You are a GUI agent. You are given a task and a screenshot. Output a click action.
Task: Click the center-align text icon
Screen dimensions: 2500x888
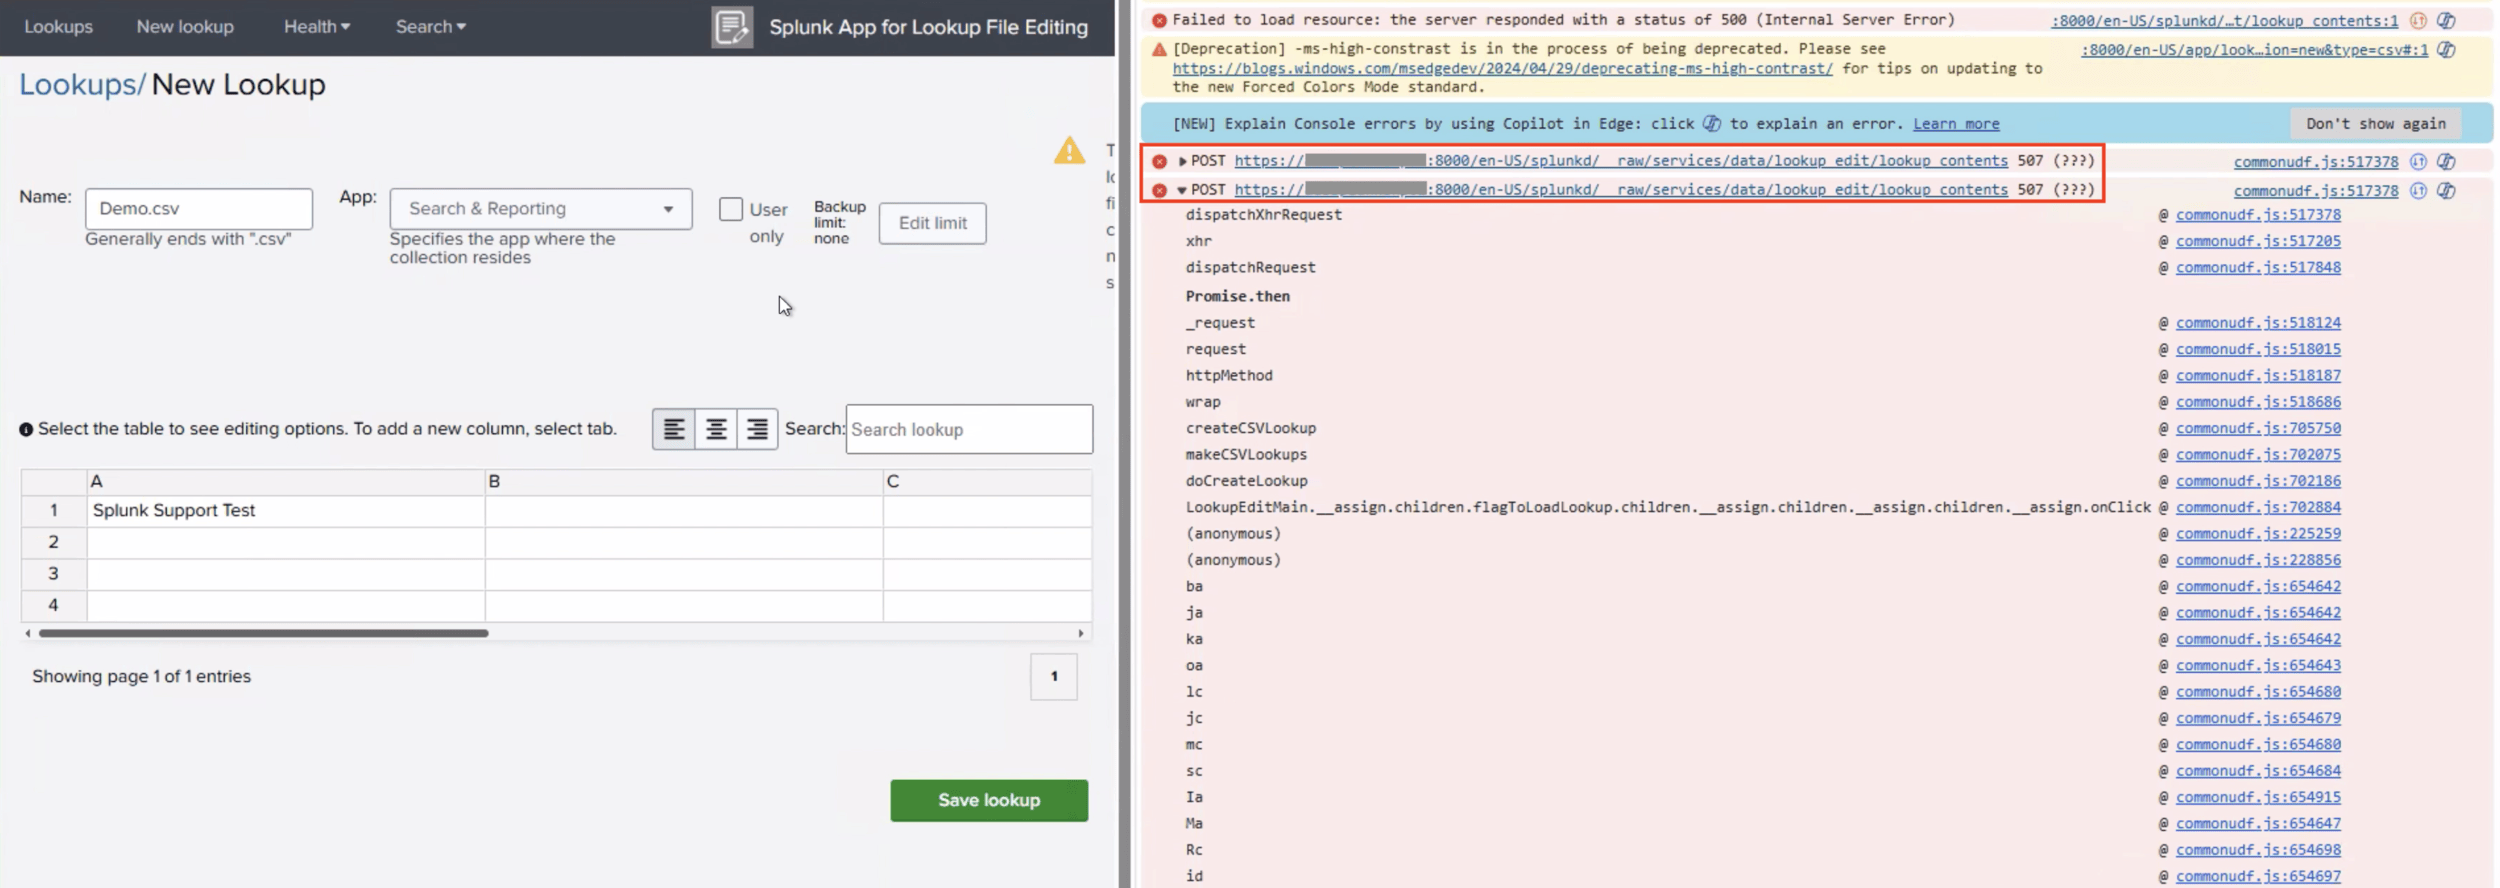[716, 429]
